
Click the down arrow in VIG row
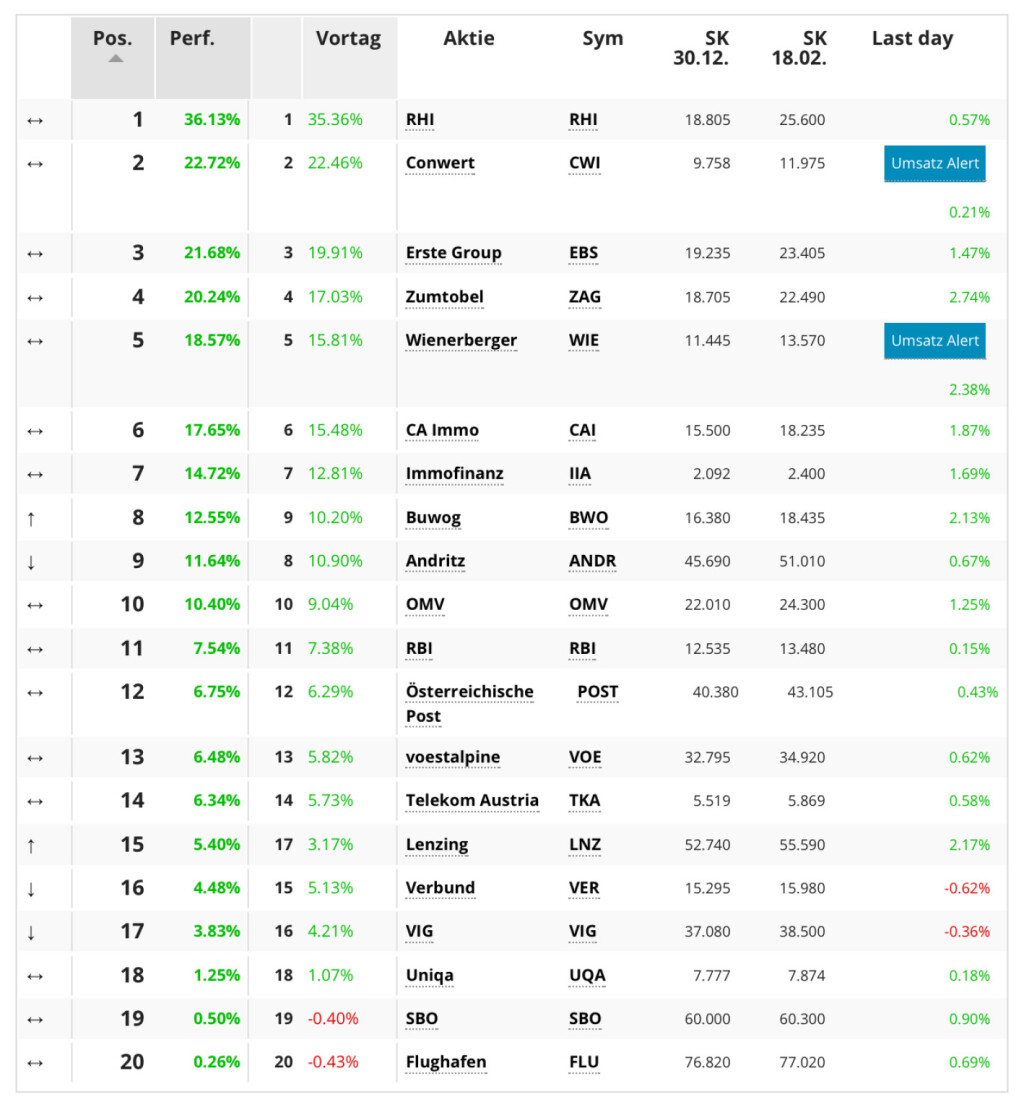click(x=31, y=932)
